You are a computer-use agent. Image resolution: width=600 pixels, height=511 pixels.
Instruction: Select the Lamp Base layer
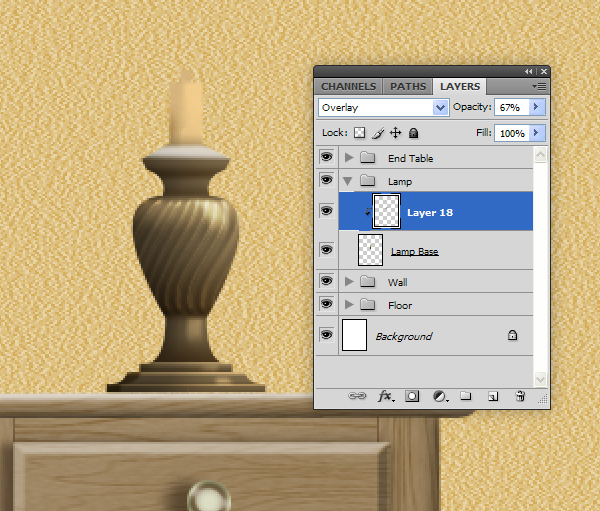pyautogui.click(x=414, y=251)
